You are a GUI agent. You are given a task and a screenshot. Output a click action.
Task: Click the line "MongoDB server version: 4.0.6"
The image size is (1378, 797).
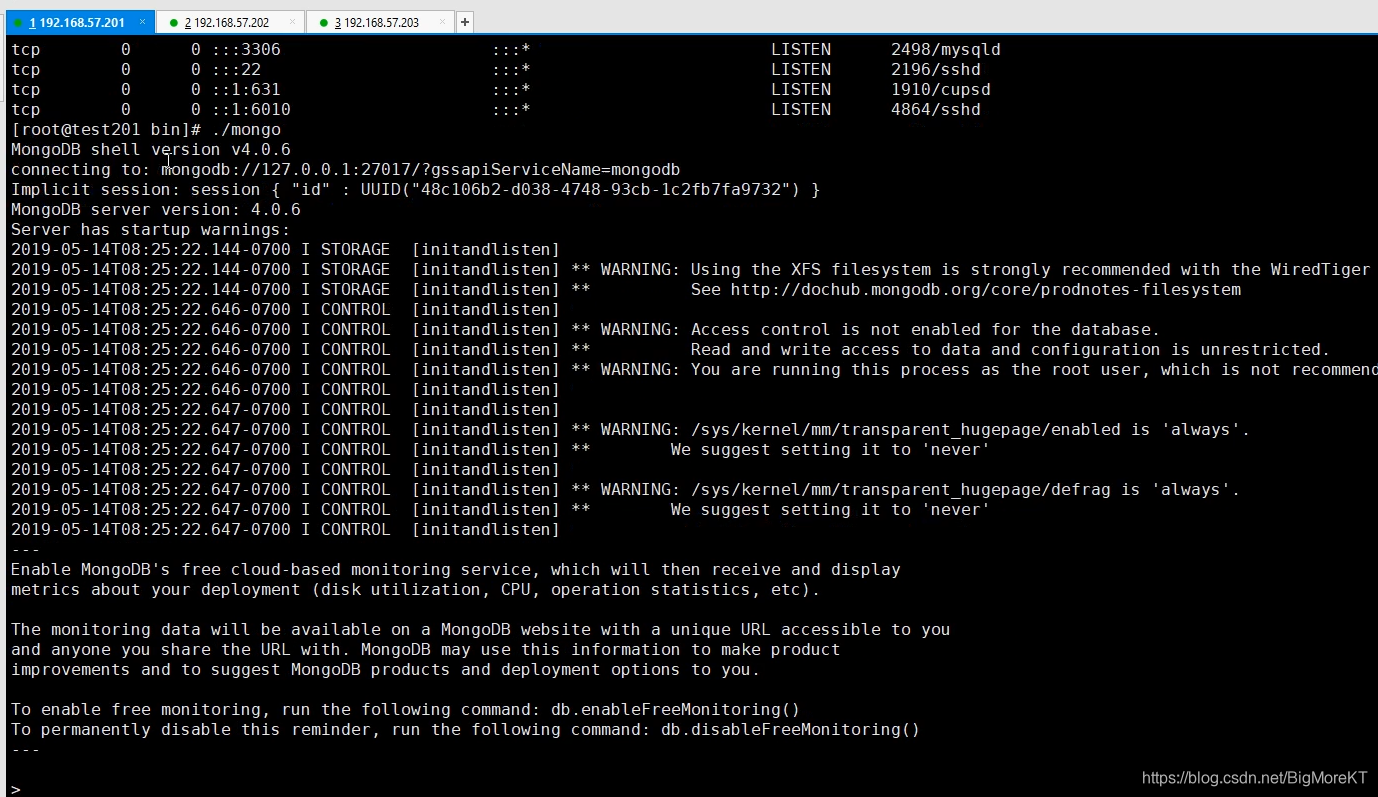tap(156, 209)
